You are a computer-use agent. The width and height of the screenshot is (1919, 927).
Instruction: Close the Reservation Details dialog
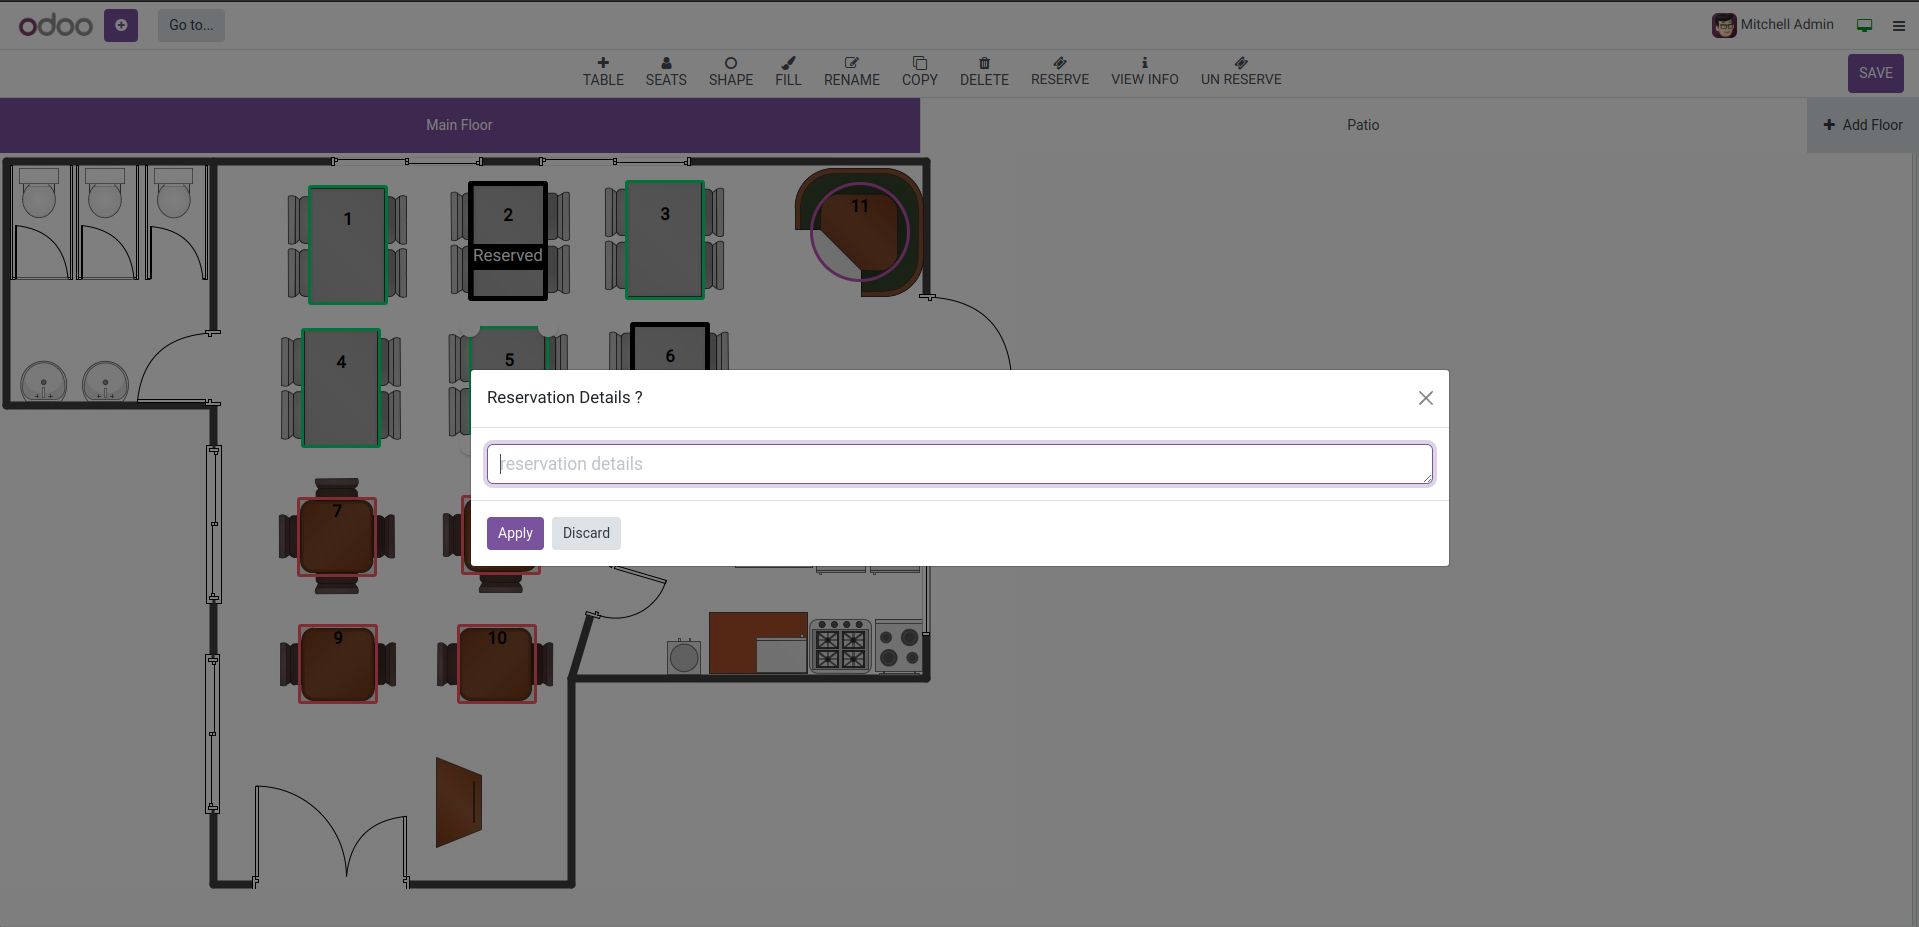coord(1426,398)
